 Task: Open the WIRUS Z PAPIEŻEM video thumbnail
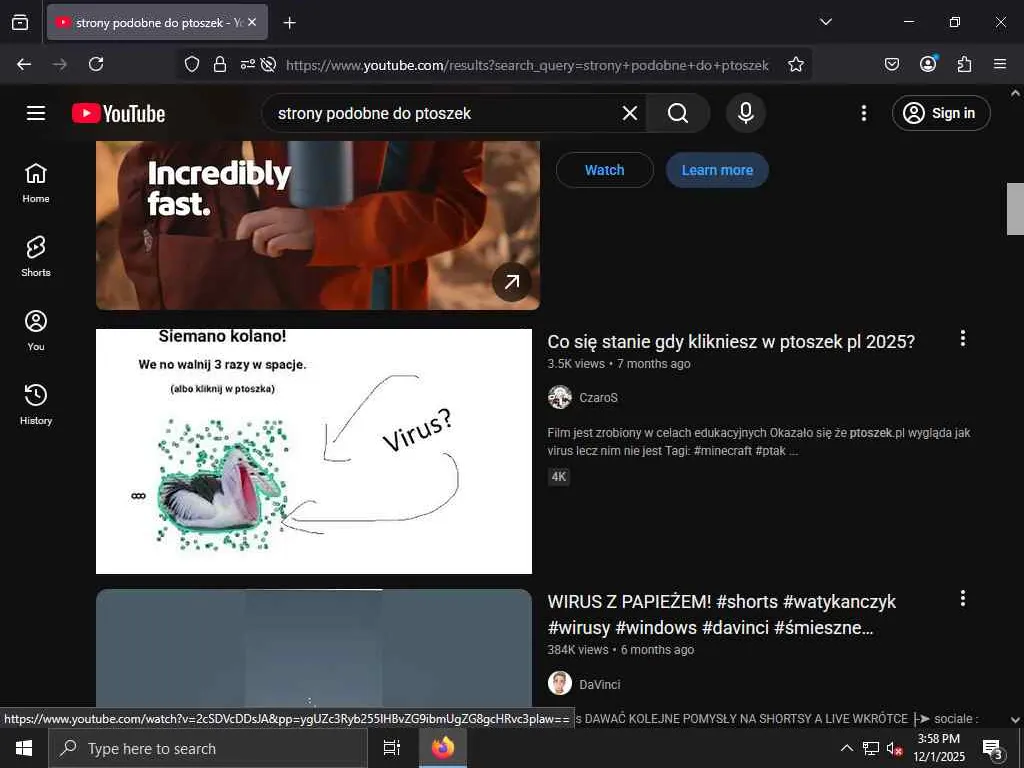point(314,648)
